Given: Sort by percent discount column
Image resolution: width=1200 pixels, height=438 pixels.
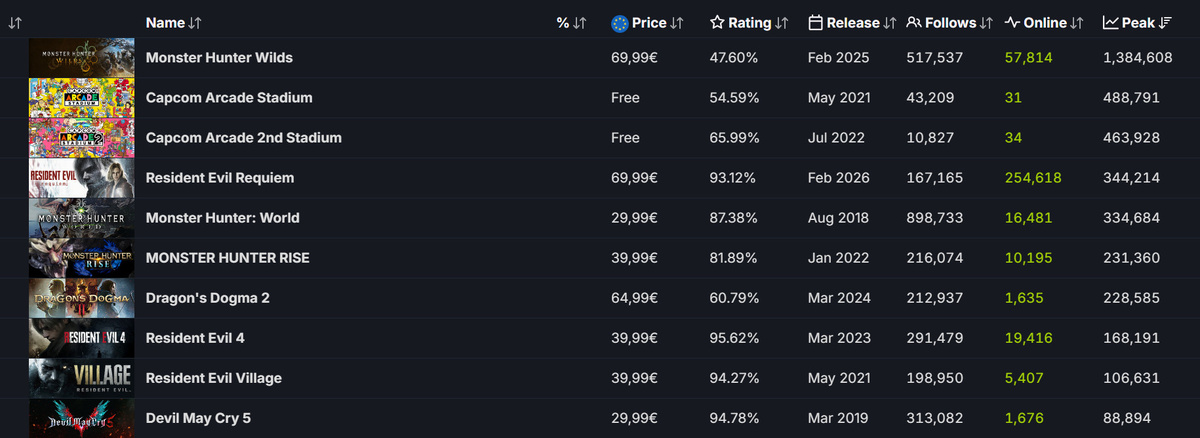Looking at the screenshot, I should [x=571, y=23].
